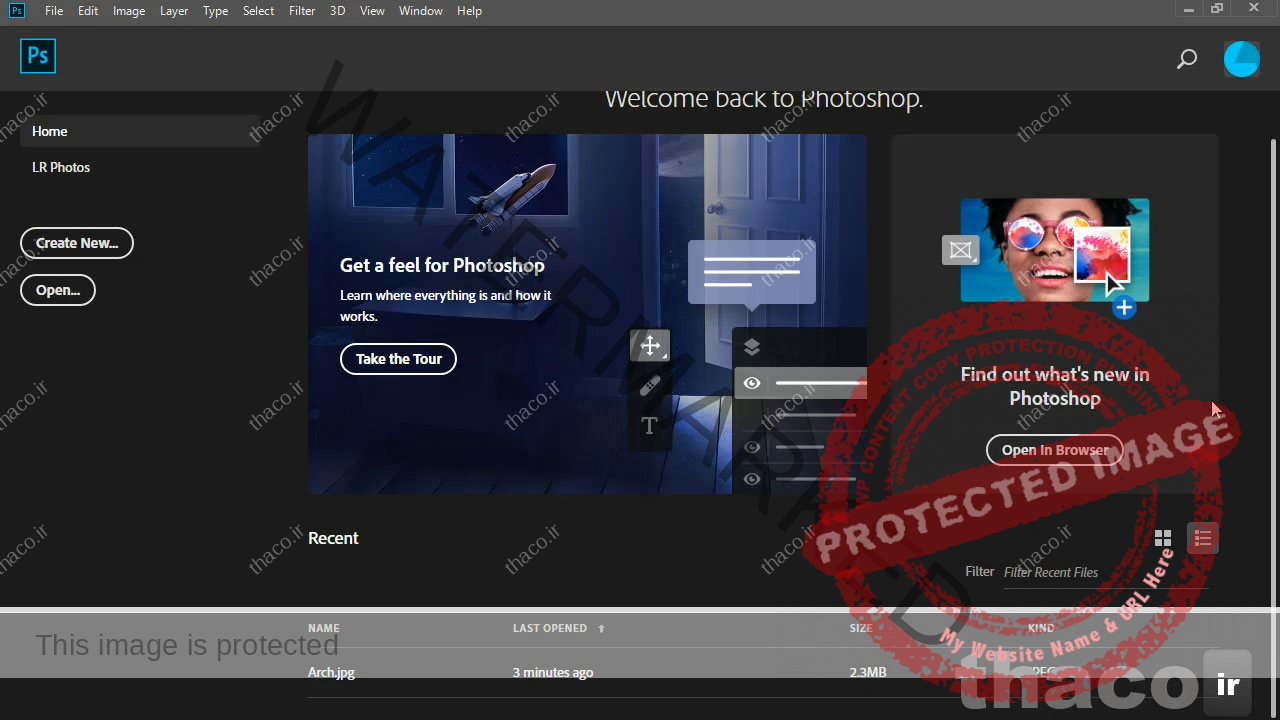Click the 2.3MB size cell
The image size is (1280, 720).
point(868,672)
